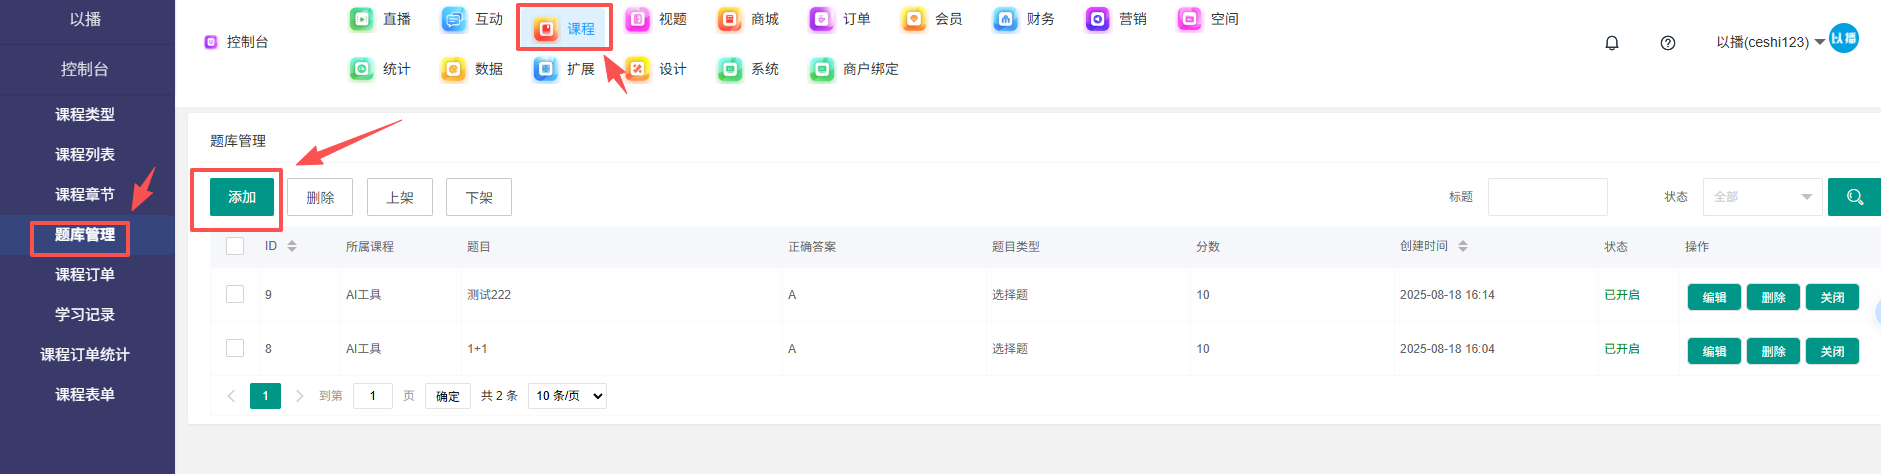Open the 以播(ceshi123) user account dropdown
Screen dimensions: 1881x474
point(1769,42)
